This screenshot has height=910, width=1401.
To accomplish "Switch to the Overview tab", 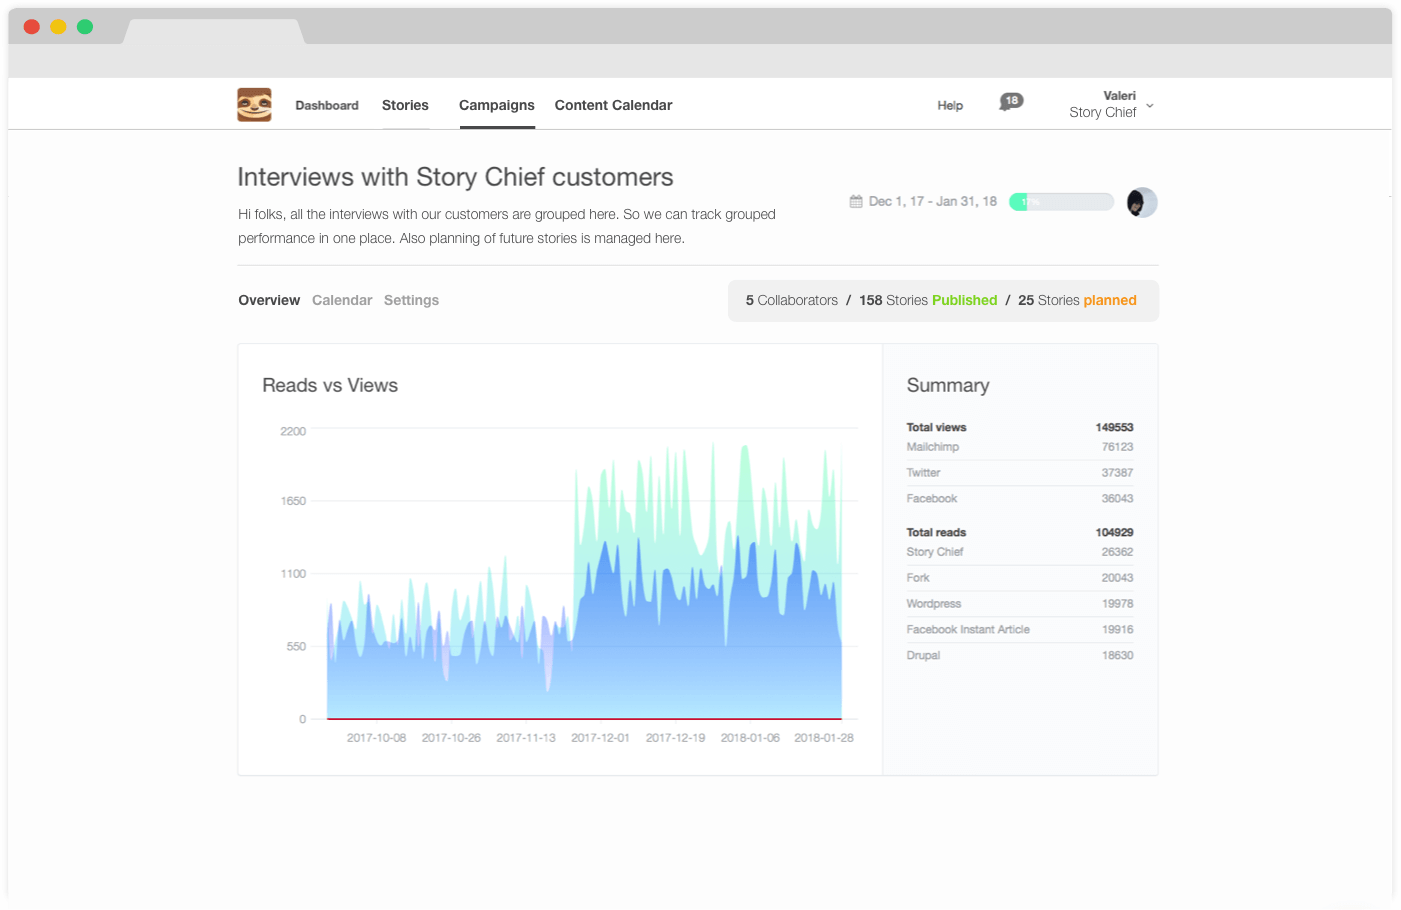I will 268,300.
